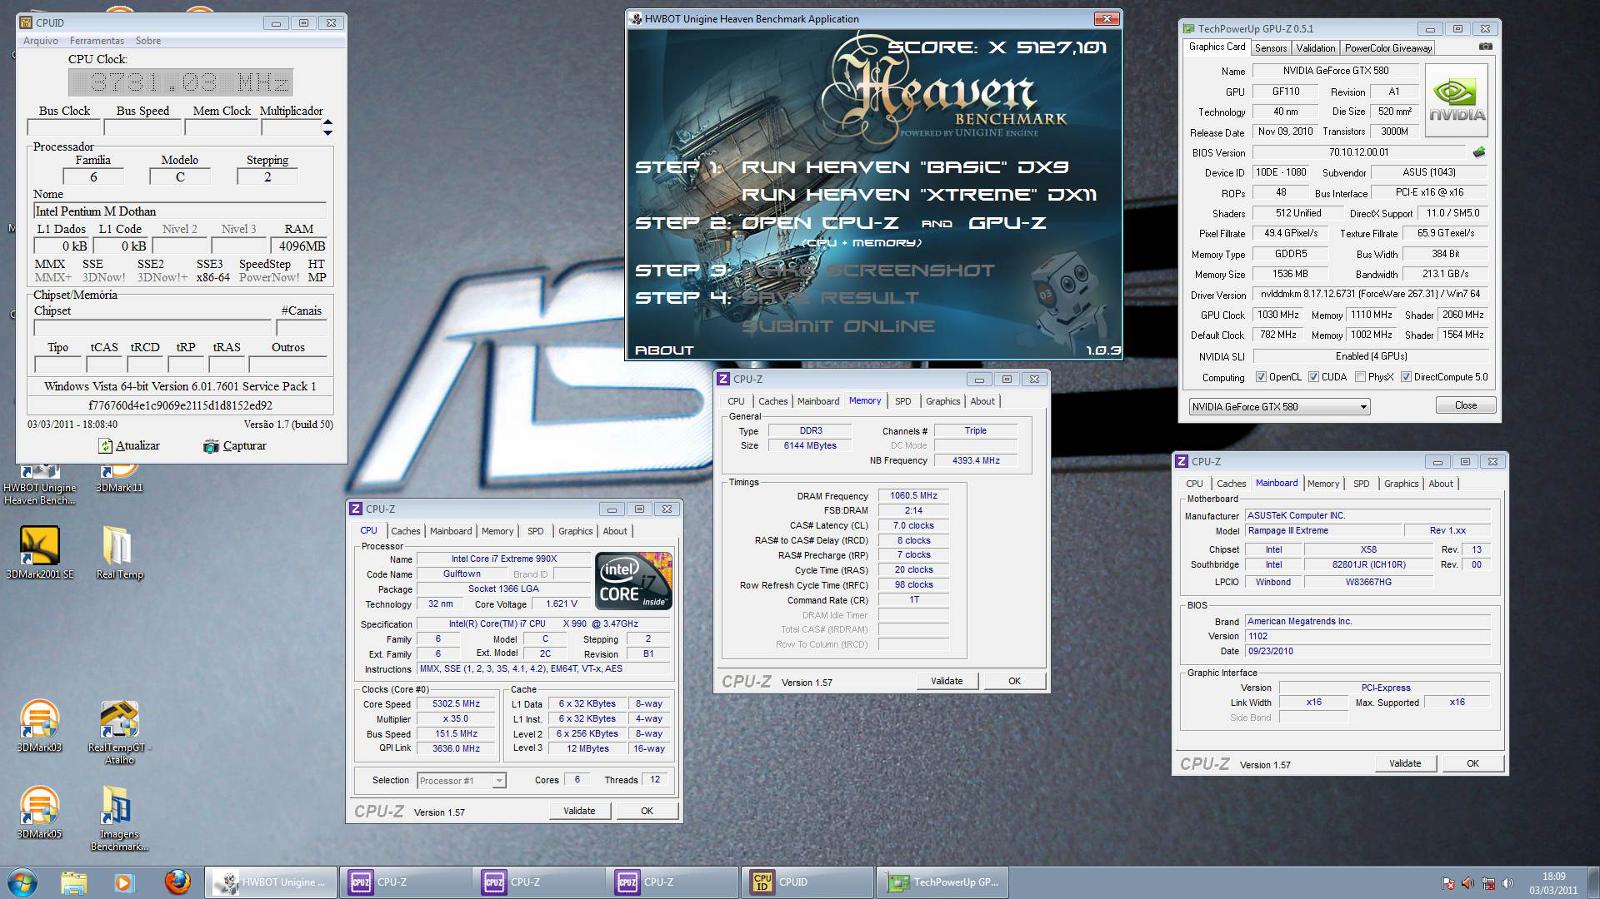Click the Capturar button in CPUID

235,446
